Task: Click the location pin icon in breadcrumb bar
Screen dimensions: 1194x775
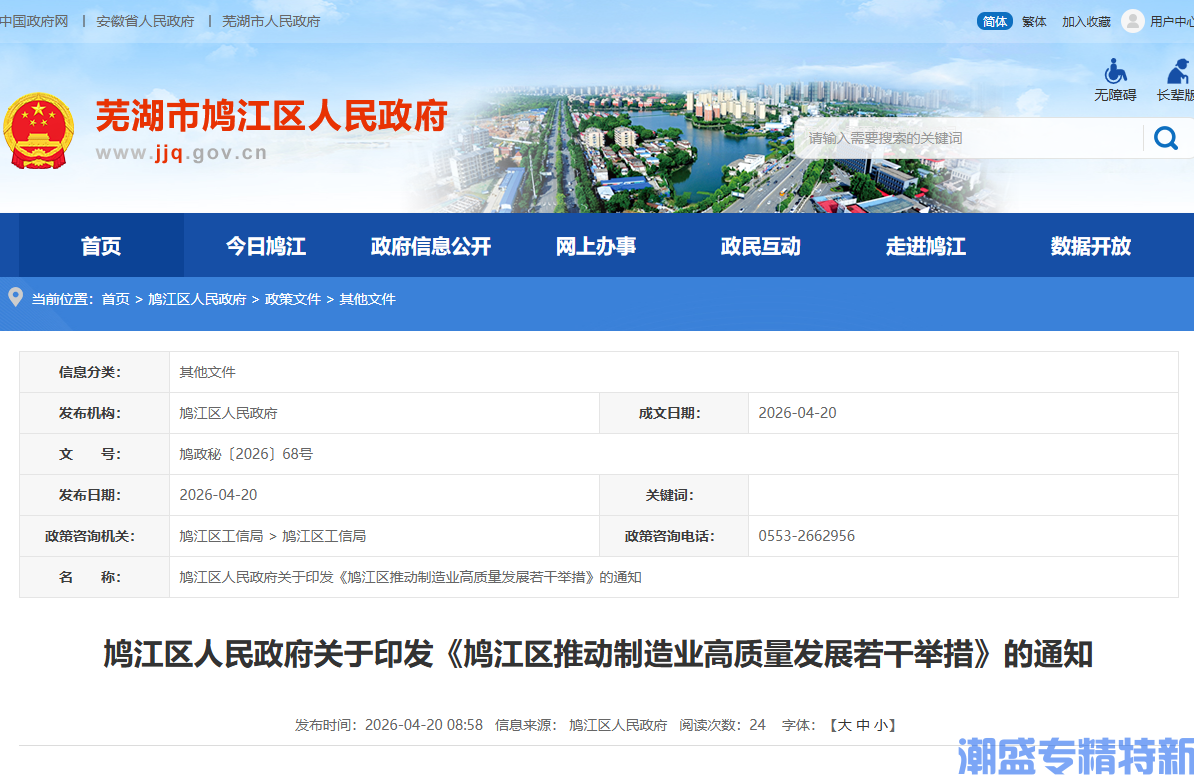Action: [x=15, y=298]
